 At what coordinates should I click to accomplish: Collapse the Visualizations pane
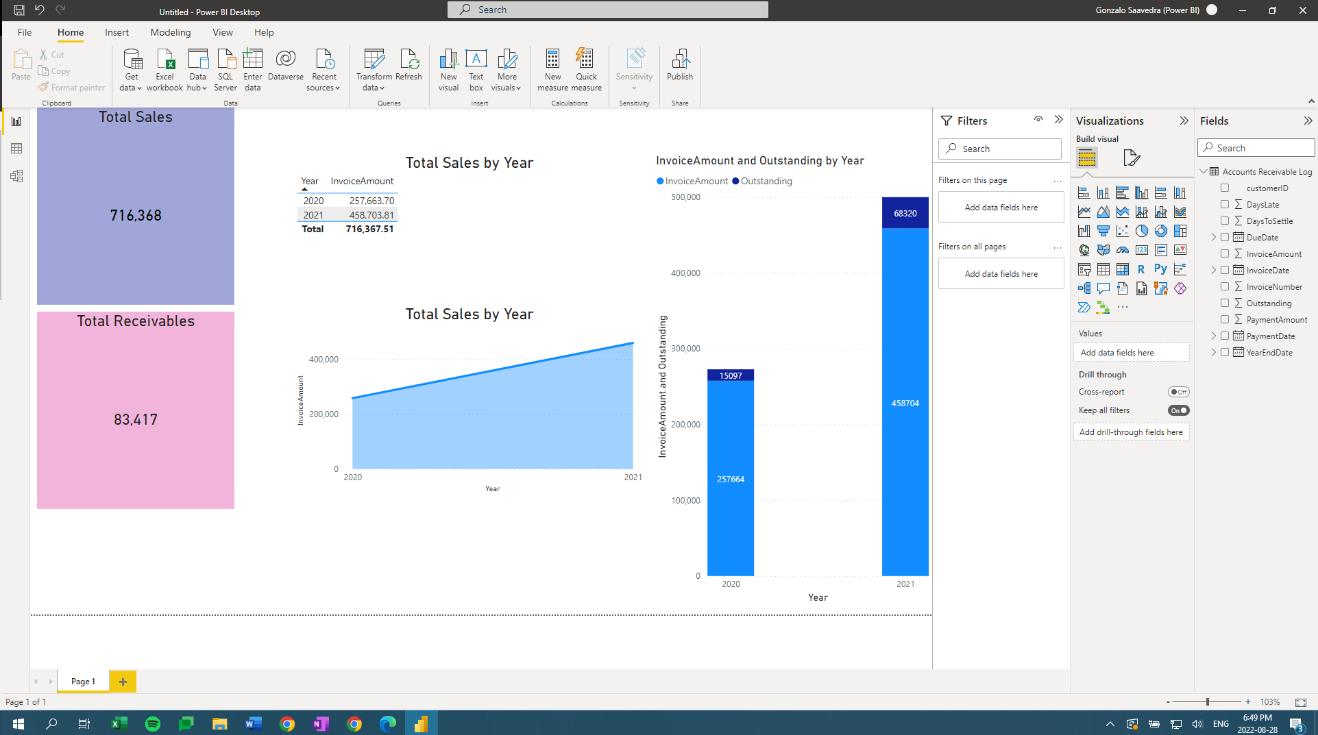click(1184, 121)
